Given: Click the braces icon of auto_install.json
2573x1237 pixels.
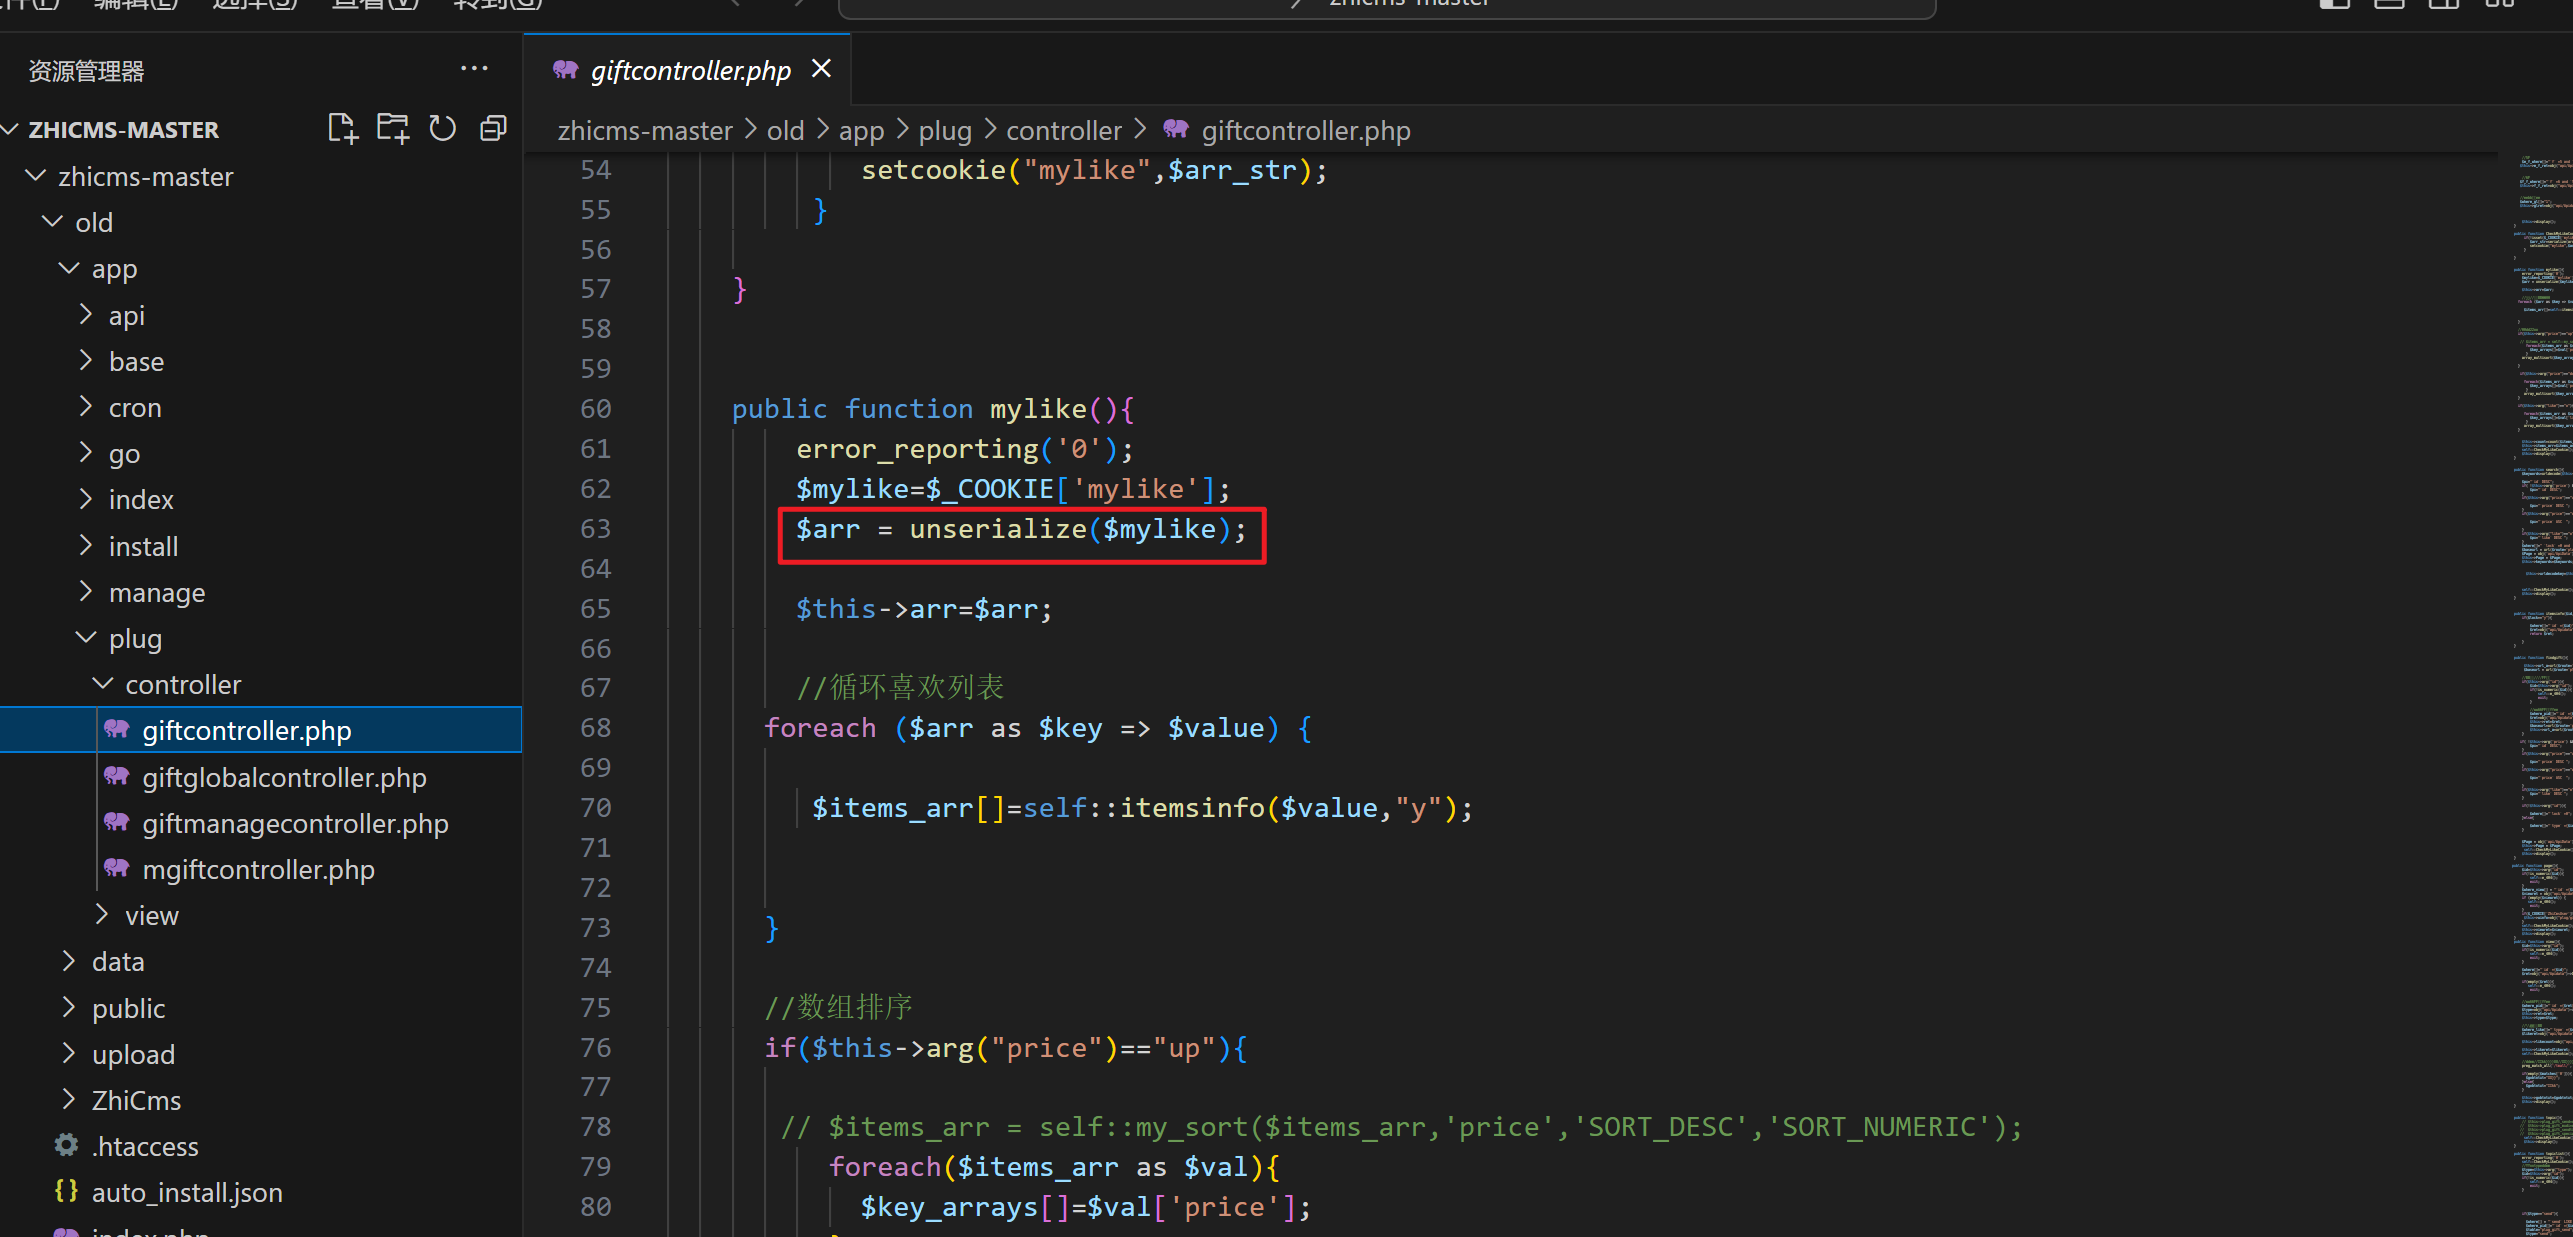Looking at the screenshot, I should [66, 1191].
